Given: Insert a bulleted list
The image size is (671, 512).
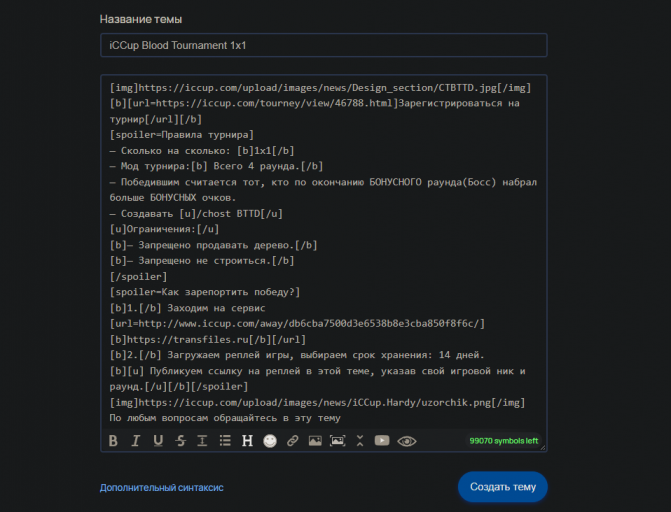Looking at the screenshot, I should click(225, 441).
